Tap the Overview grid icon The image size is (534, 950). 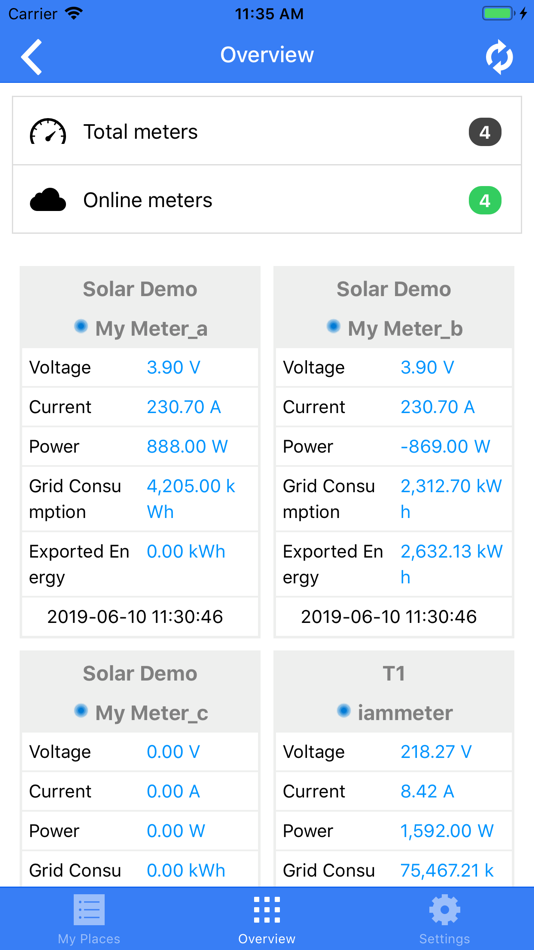[267, 909]
